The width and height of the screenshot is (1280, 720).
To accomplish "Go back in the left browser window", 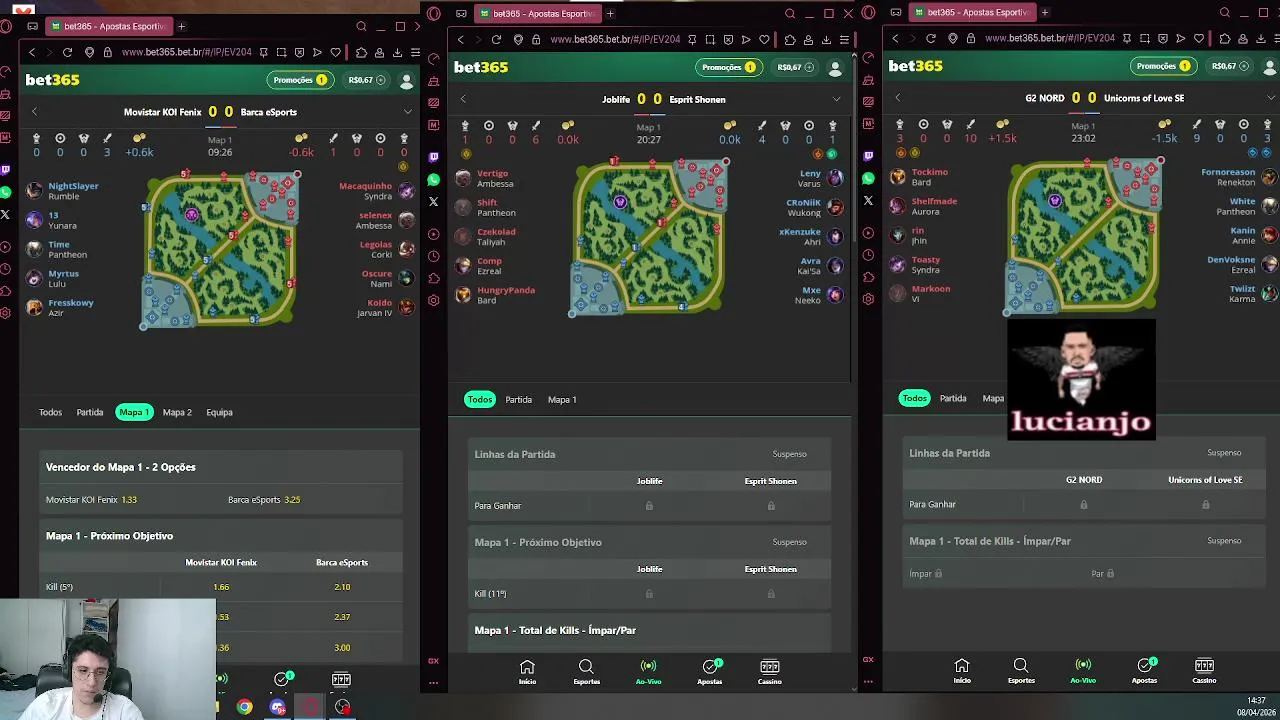I will (x=32, y=52).
